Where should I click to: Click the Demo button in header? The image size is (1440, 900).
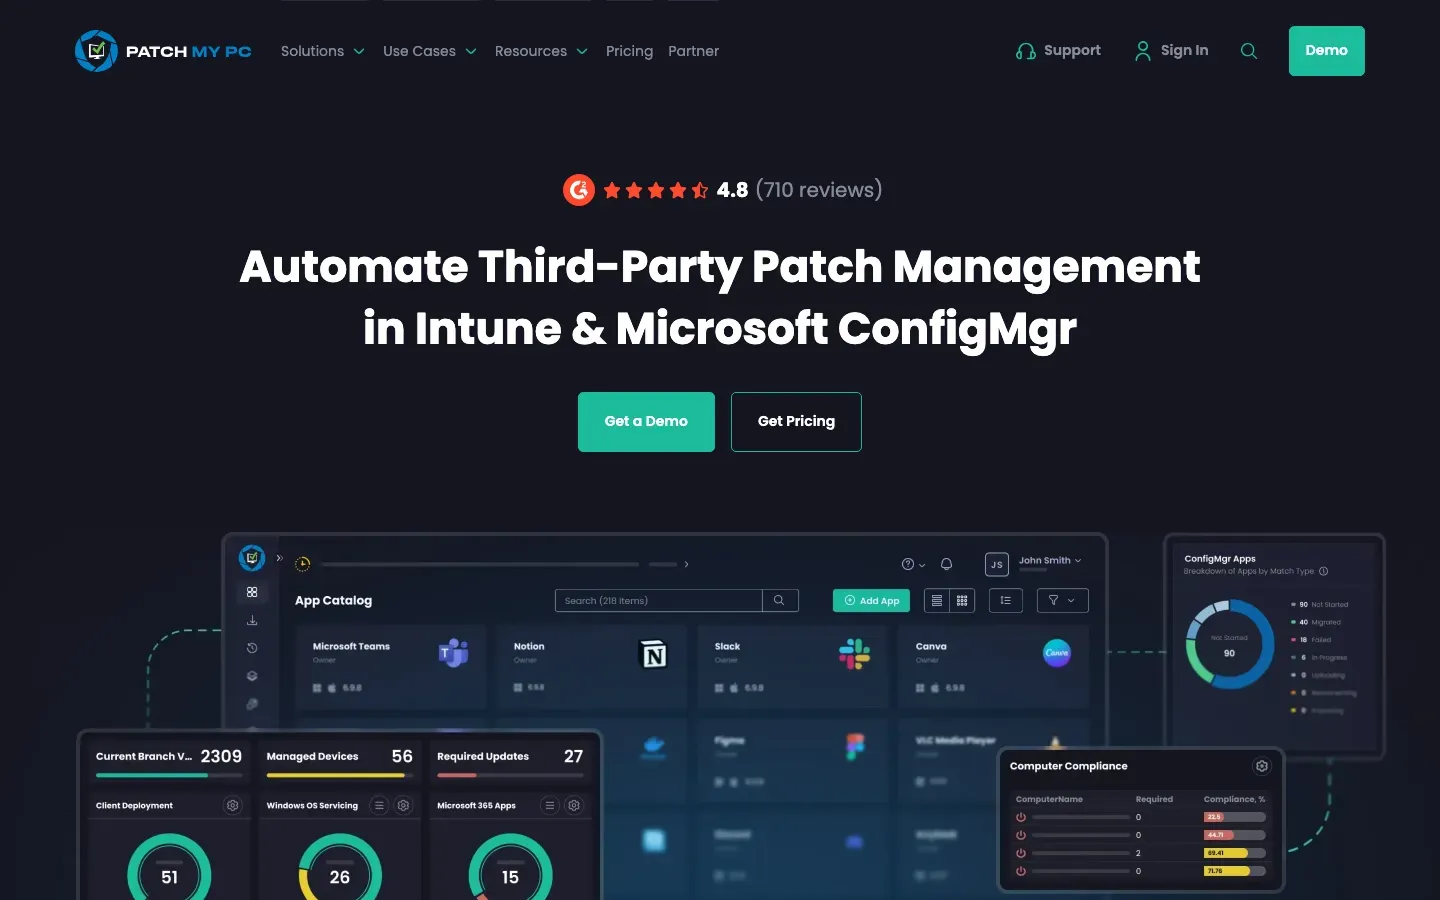point(1326,51)
